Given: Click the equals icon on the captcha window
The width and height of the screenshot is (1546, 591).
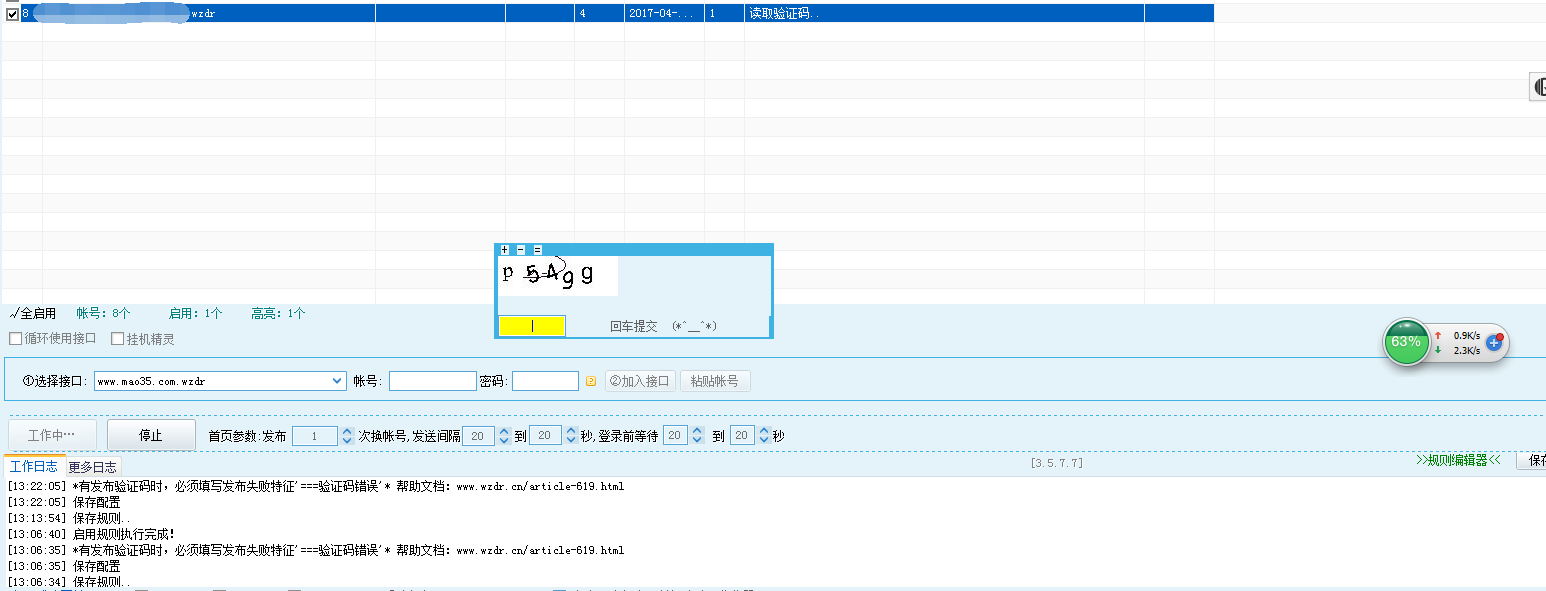Looking at the screenshot, I should (x=537, y=249).
